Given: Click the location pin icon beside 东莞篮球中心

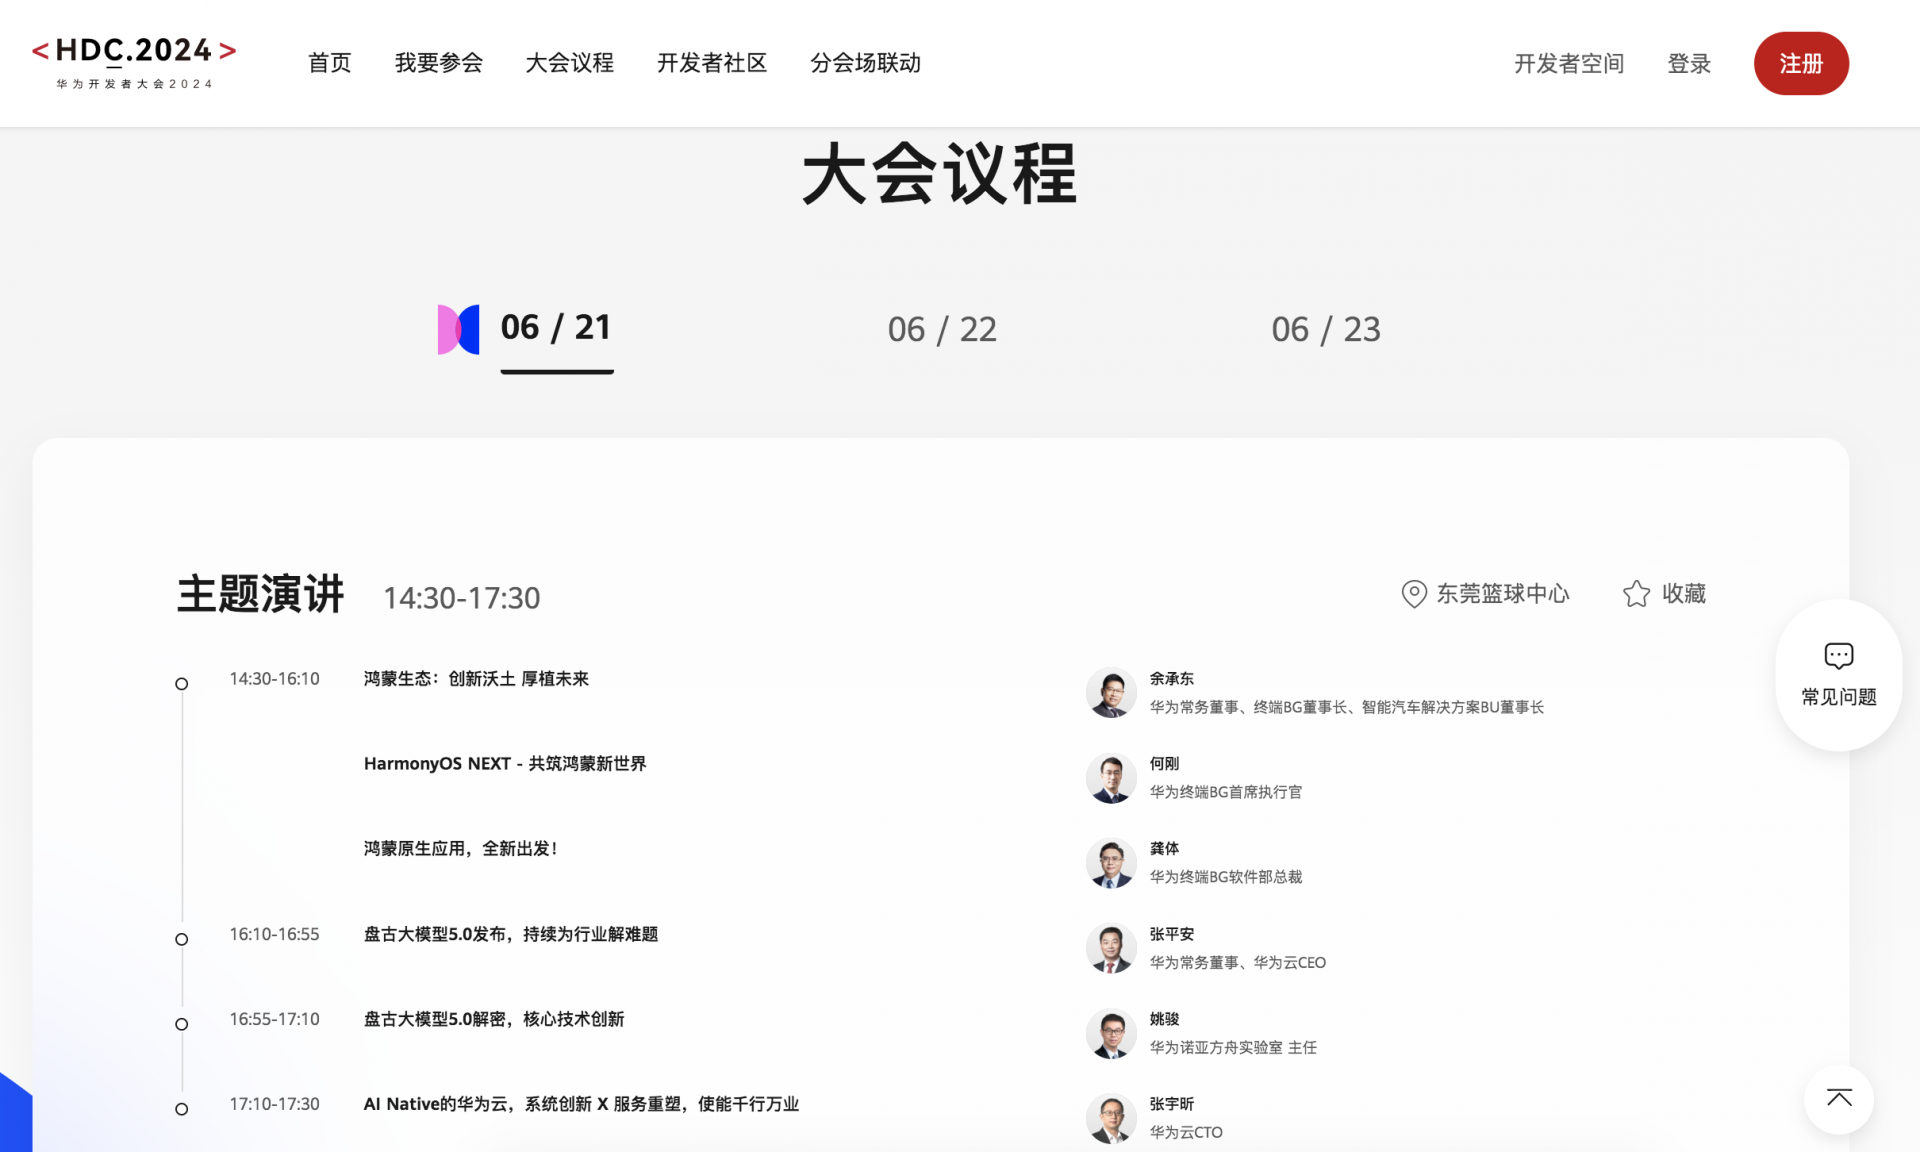Looking at the screenshot, I should [x=1413, y=594].
